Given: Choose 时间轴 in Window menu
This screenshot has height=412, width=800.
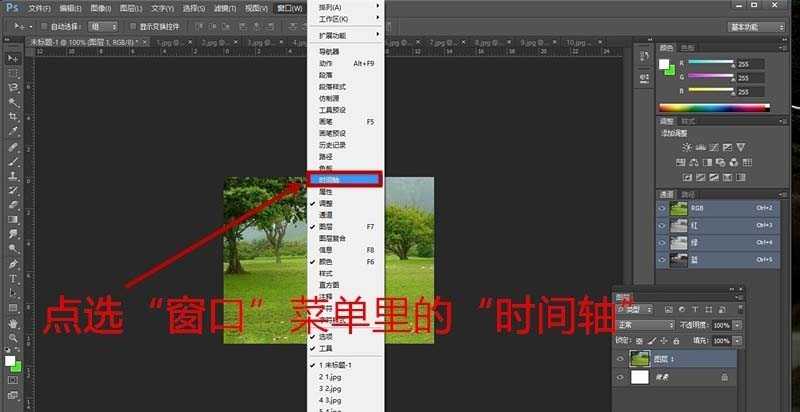Looking at the screenshot, I should pyautogui.click(x=344, y=179).
